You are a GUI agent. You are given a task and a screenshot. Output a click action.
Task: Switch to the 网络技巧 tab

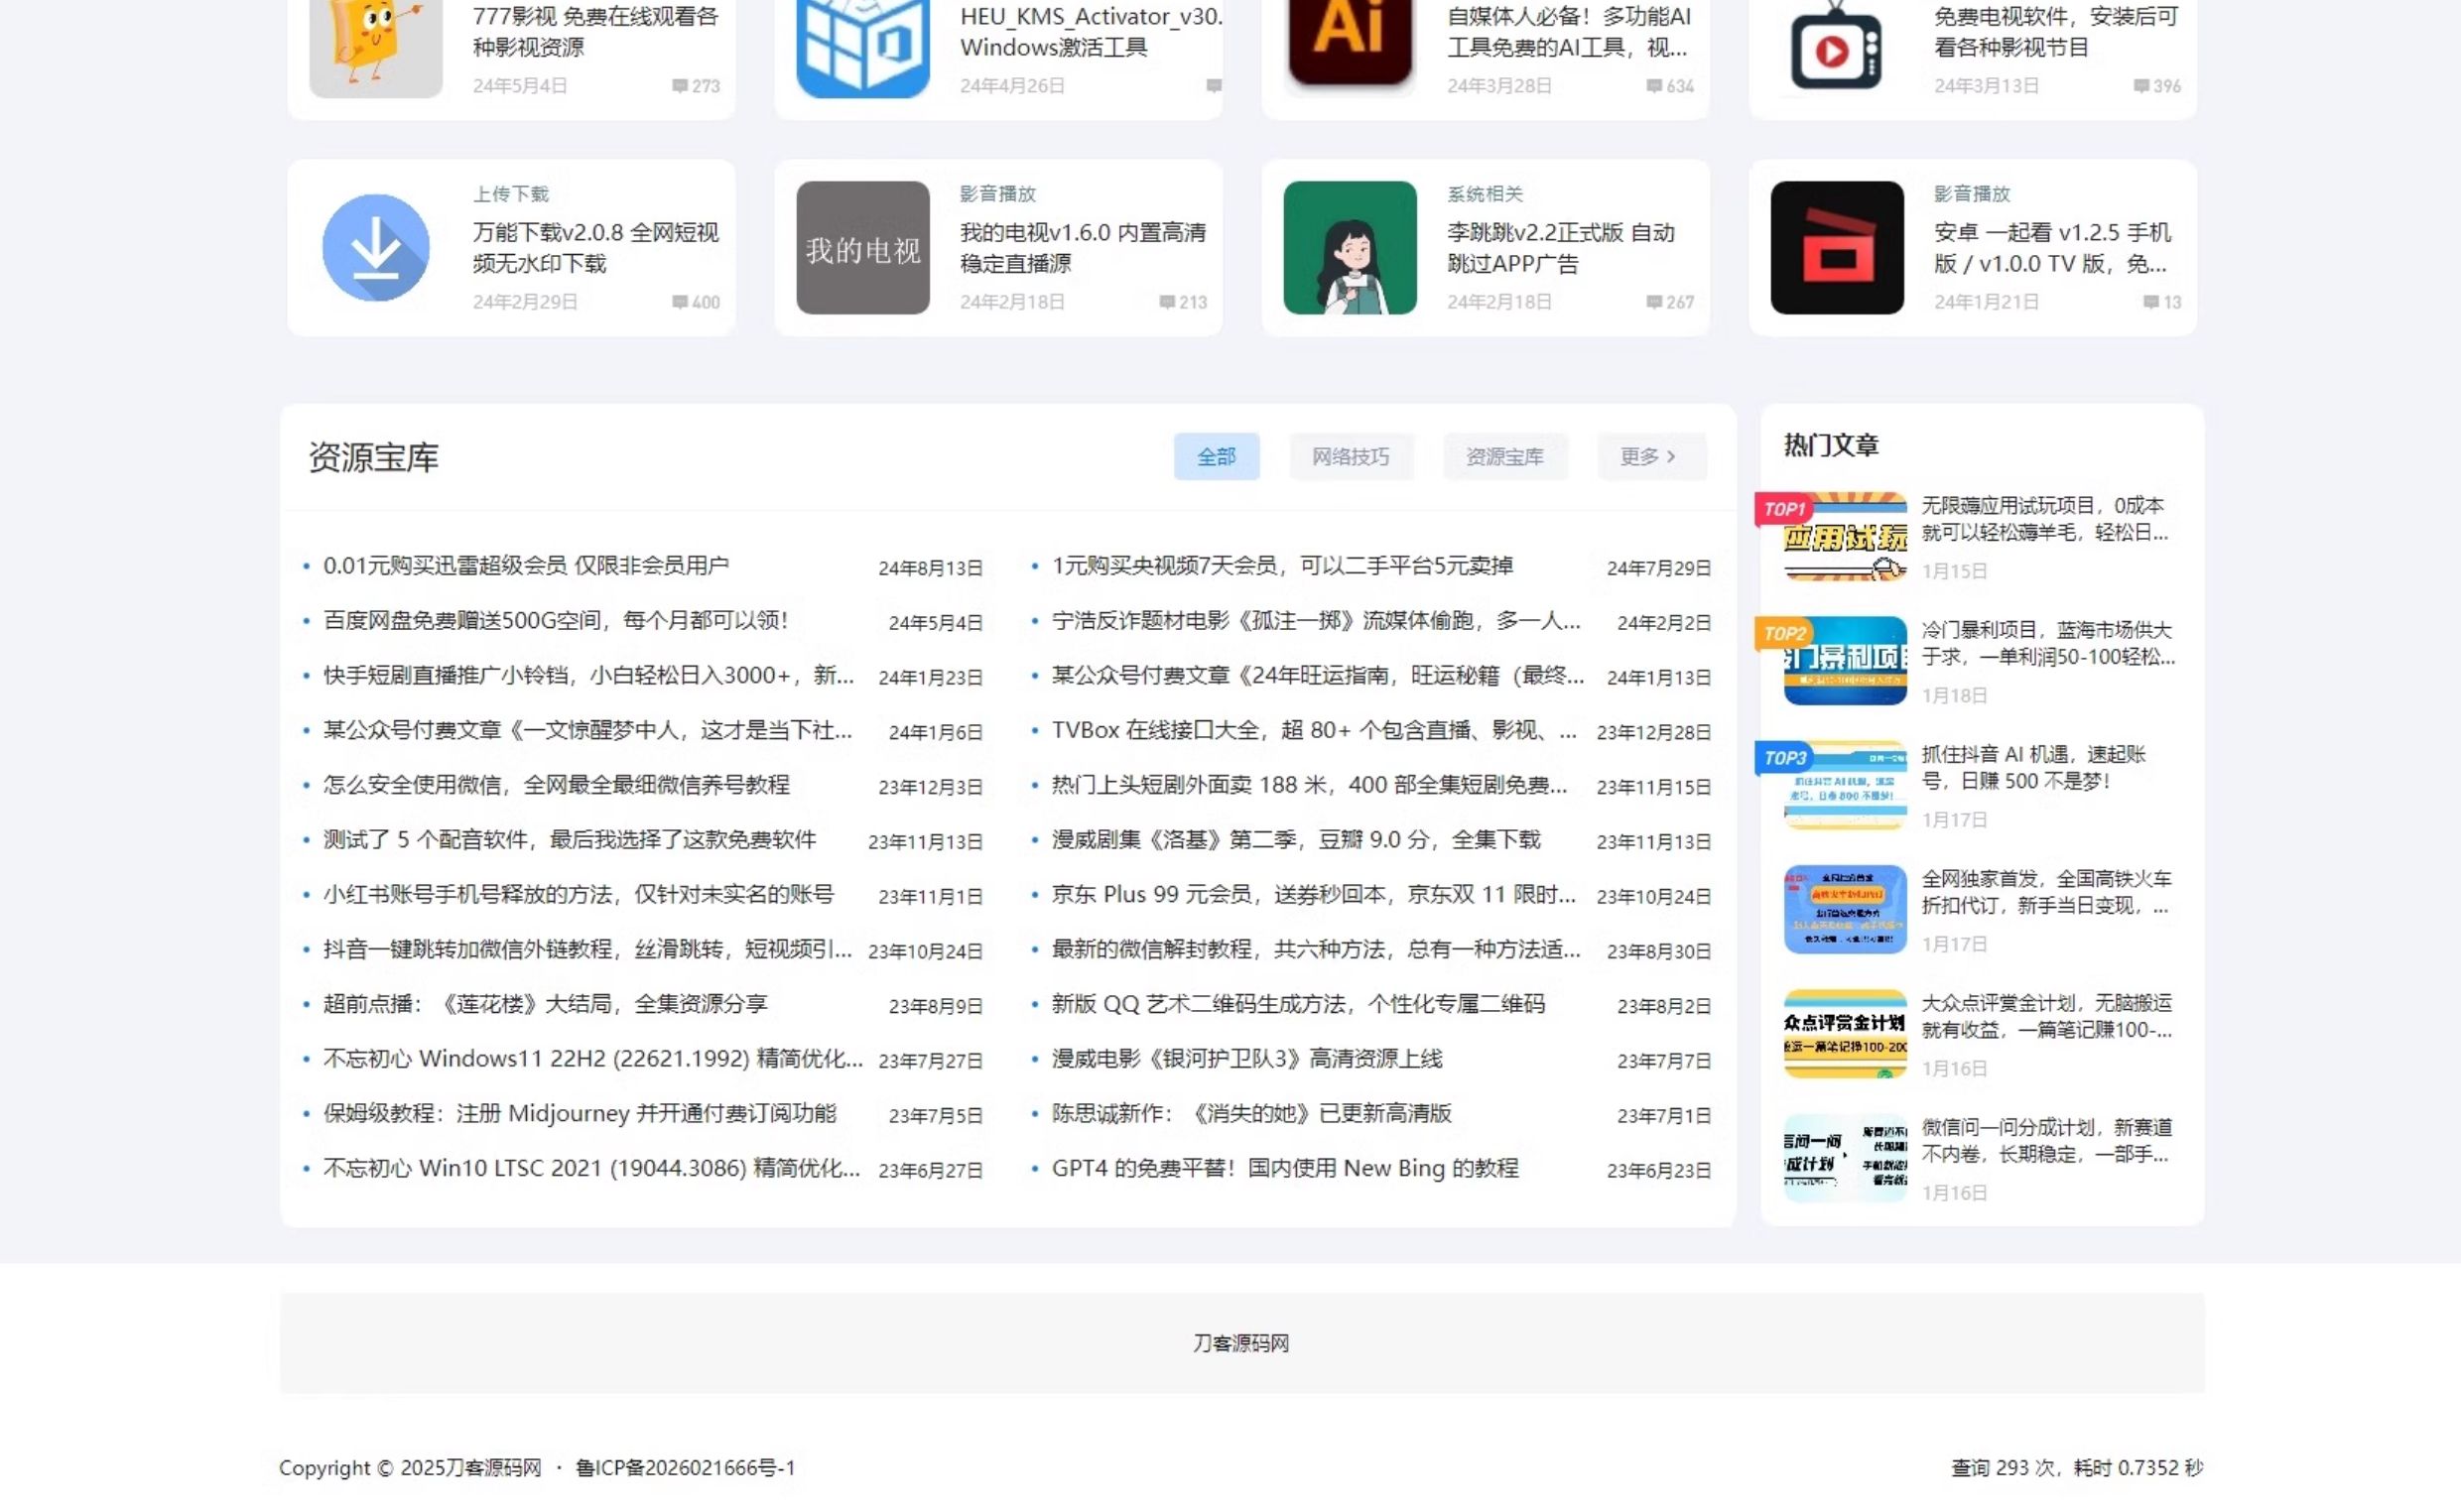1351,457
